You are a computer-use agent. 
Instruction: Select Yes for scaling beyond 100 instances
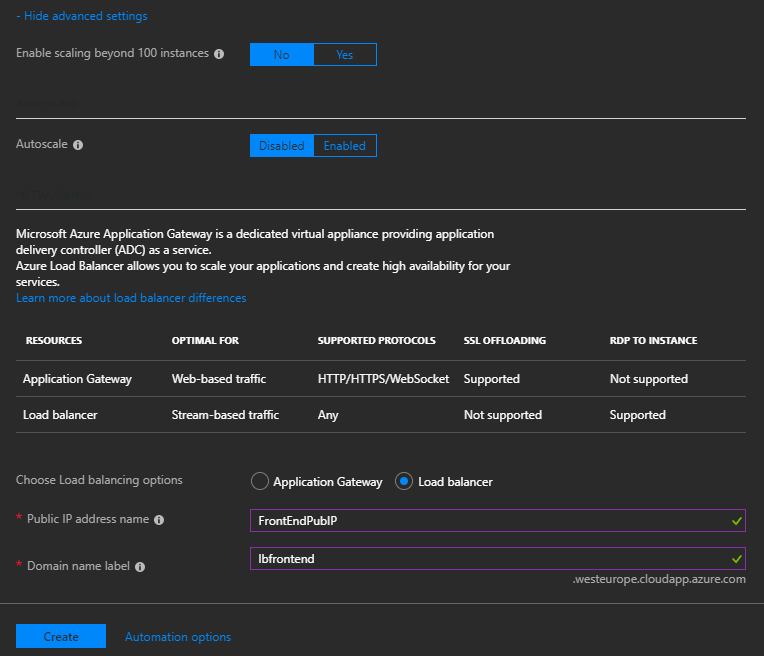345,55
